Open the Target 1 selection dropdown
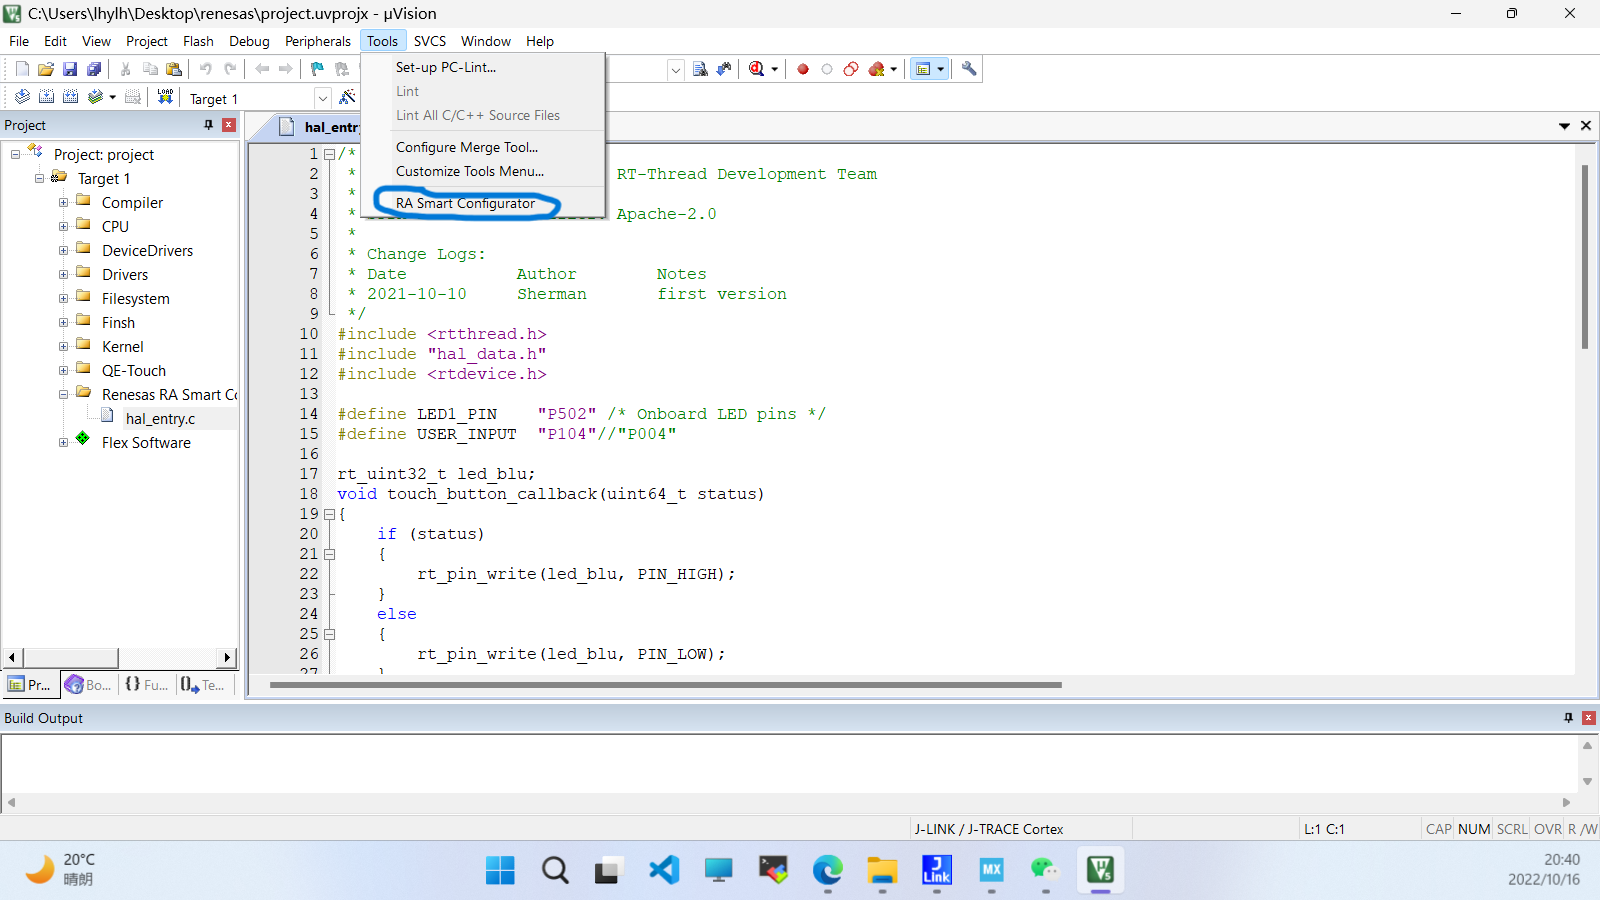Image resolution: width=1600 pixels, height=900 pixels. coord(323,98)
